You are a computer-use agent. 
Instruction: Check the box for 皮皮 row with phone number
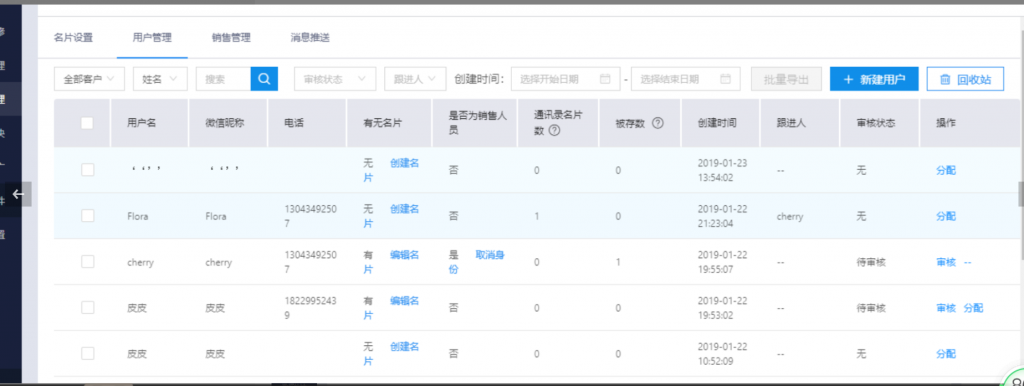(x=88, y=308)
